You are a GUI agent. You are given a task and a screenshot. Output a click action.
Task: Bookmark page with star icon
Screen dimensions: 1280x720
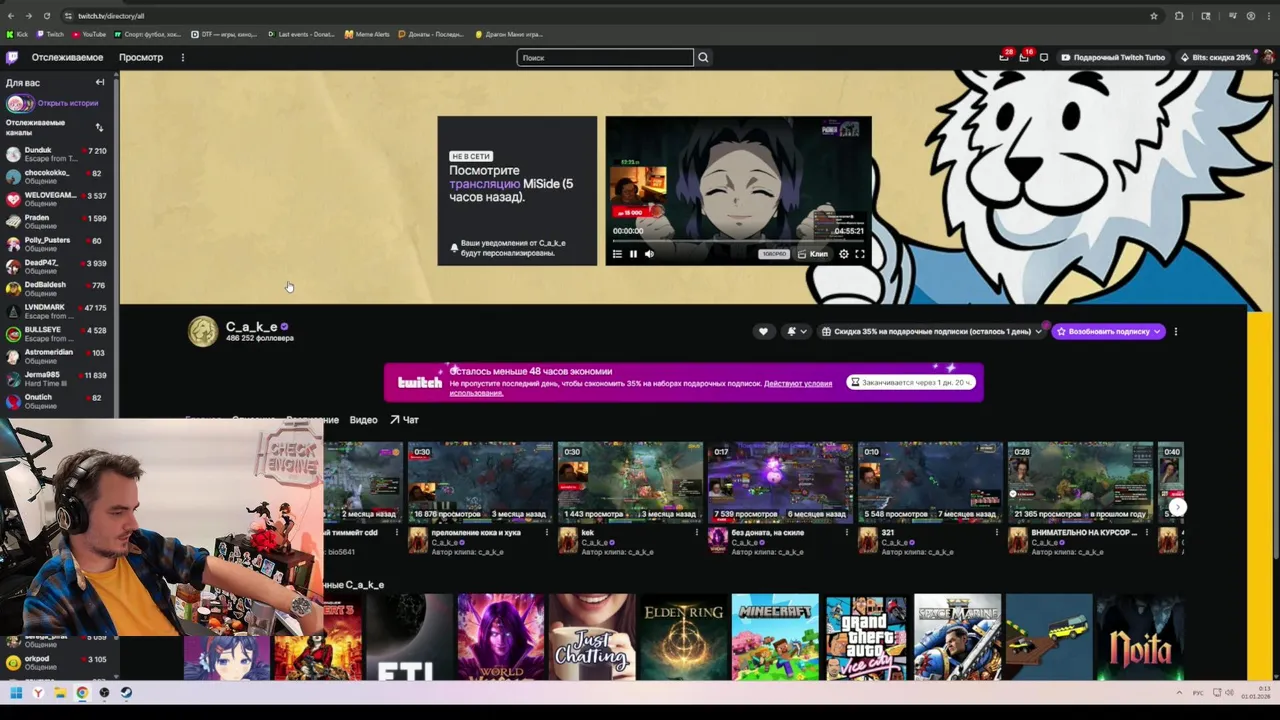click(x=1153, y=16)
